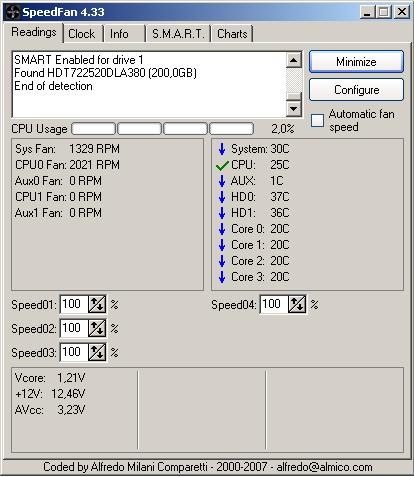The image size is (414, 477).
Task: Enable the Automatic fan speed checkbox
Action: pyautogui.click(x=317, y=120)
